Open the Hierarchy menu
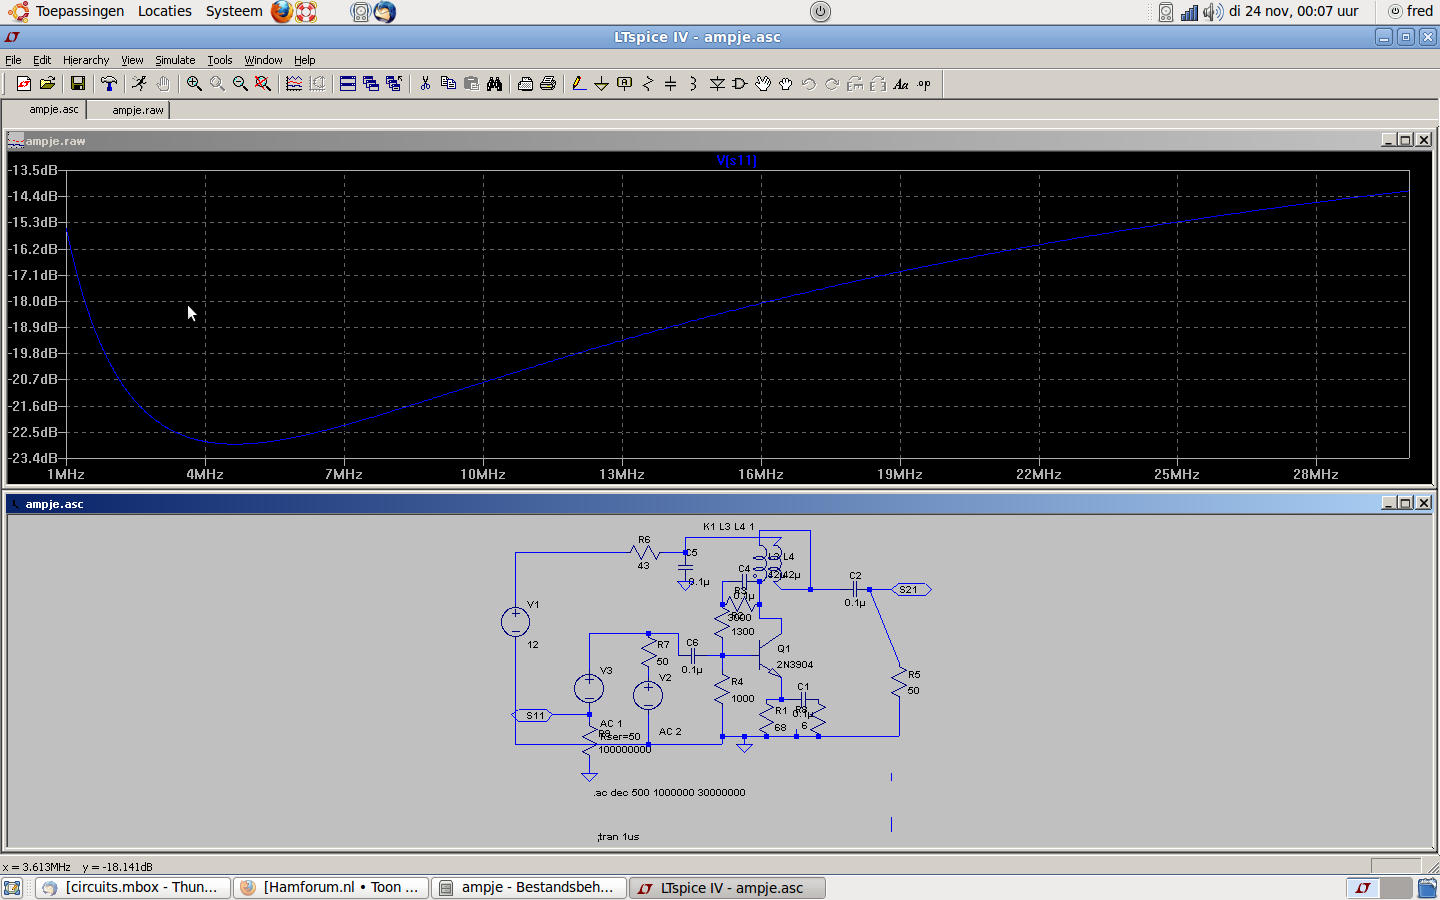This screenshot has height=900, width=1440. click(x=86, y=60)
